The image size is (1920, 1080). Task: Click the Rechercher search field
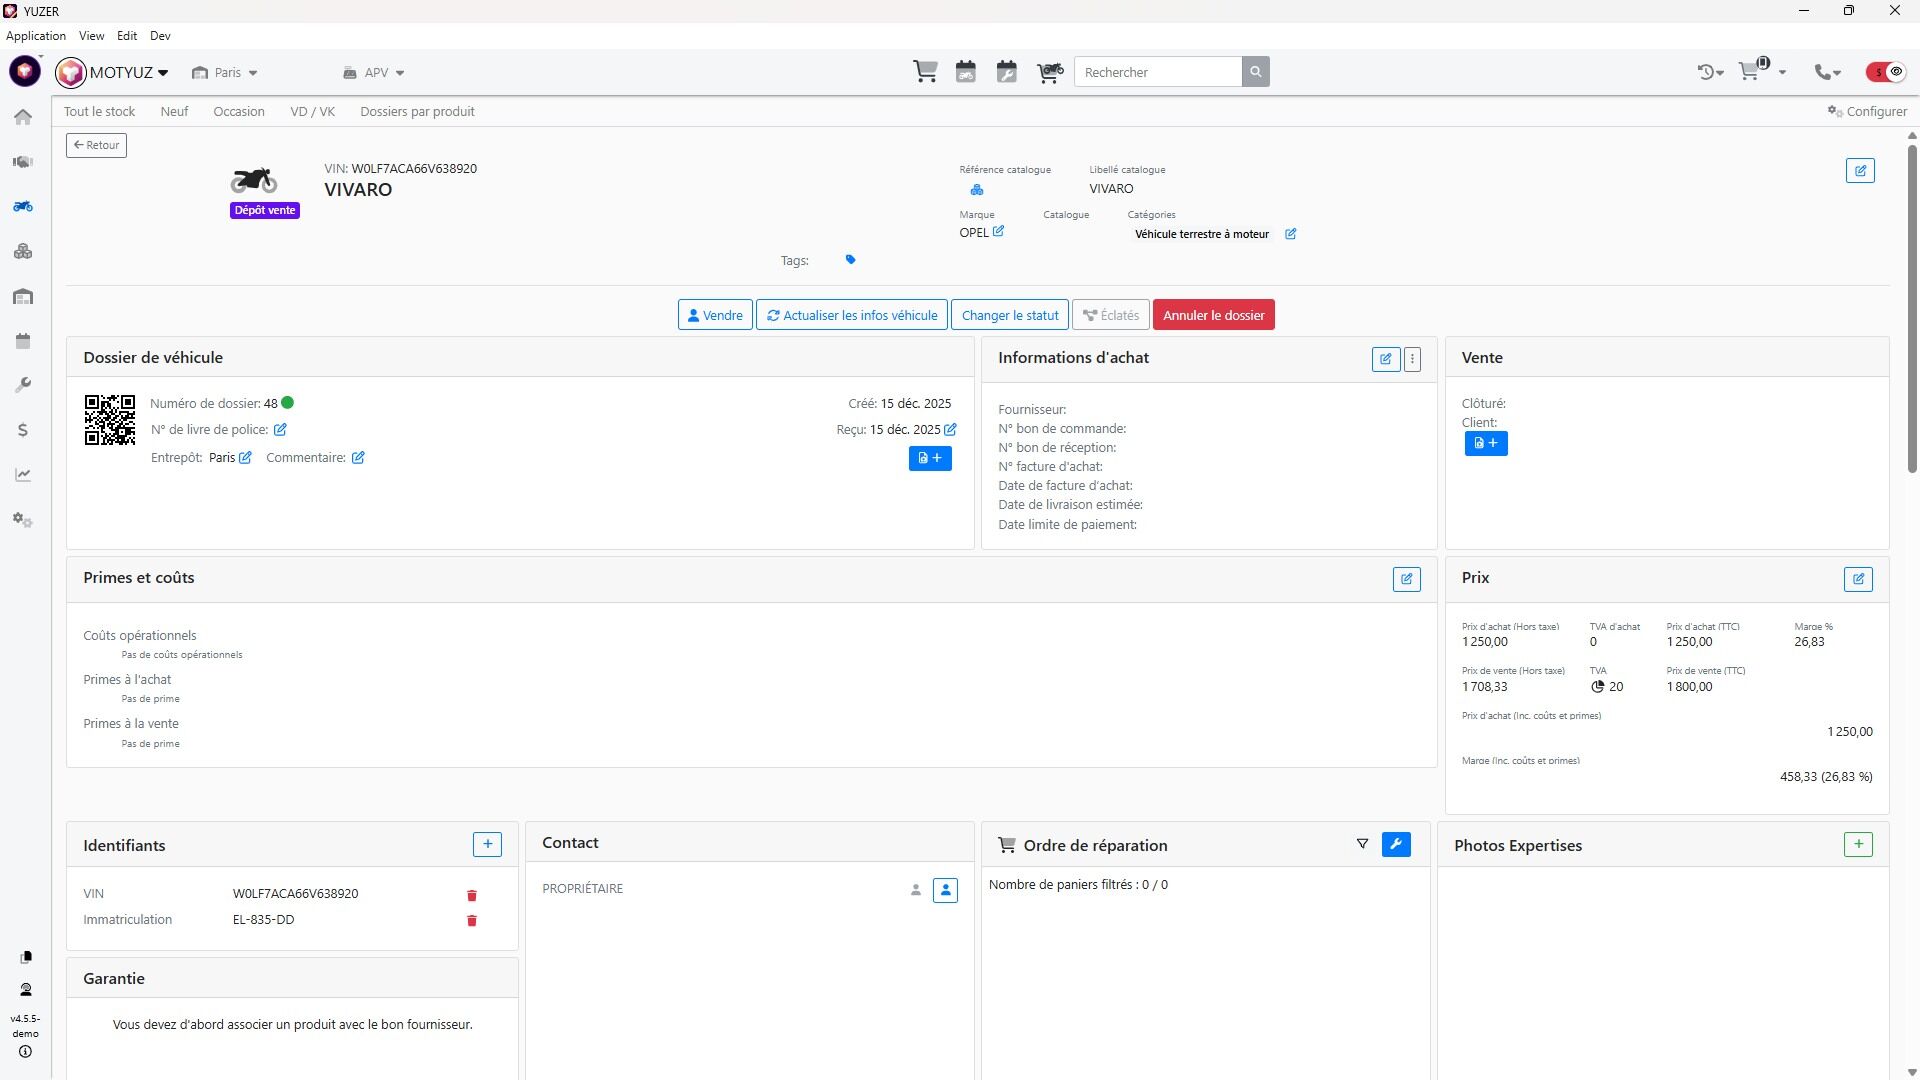1157,72
